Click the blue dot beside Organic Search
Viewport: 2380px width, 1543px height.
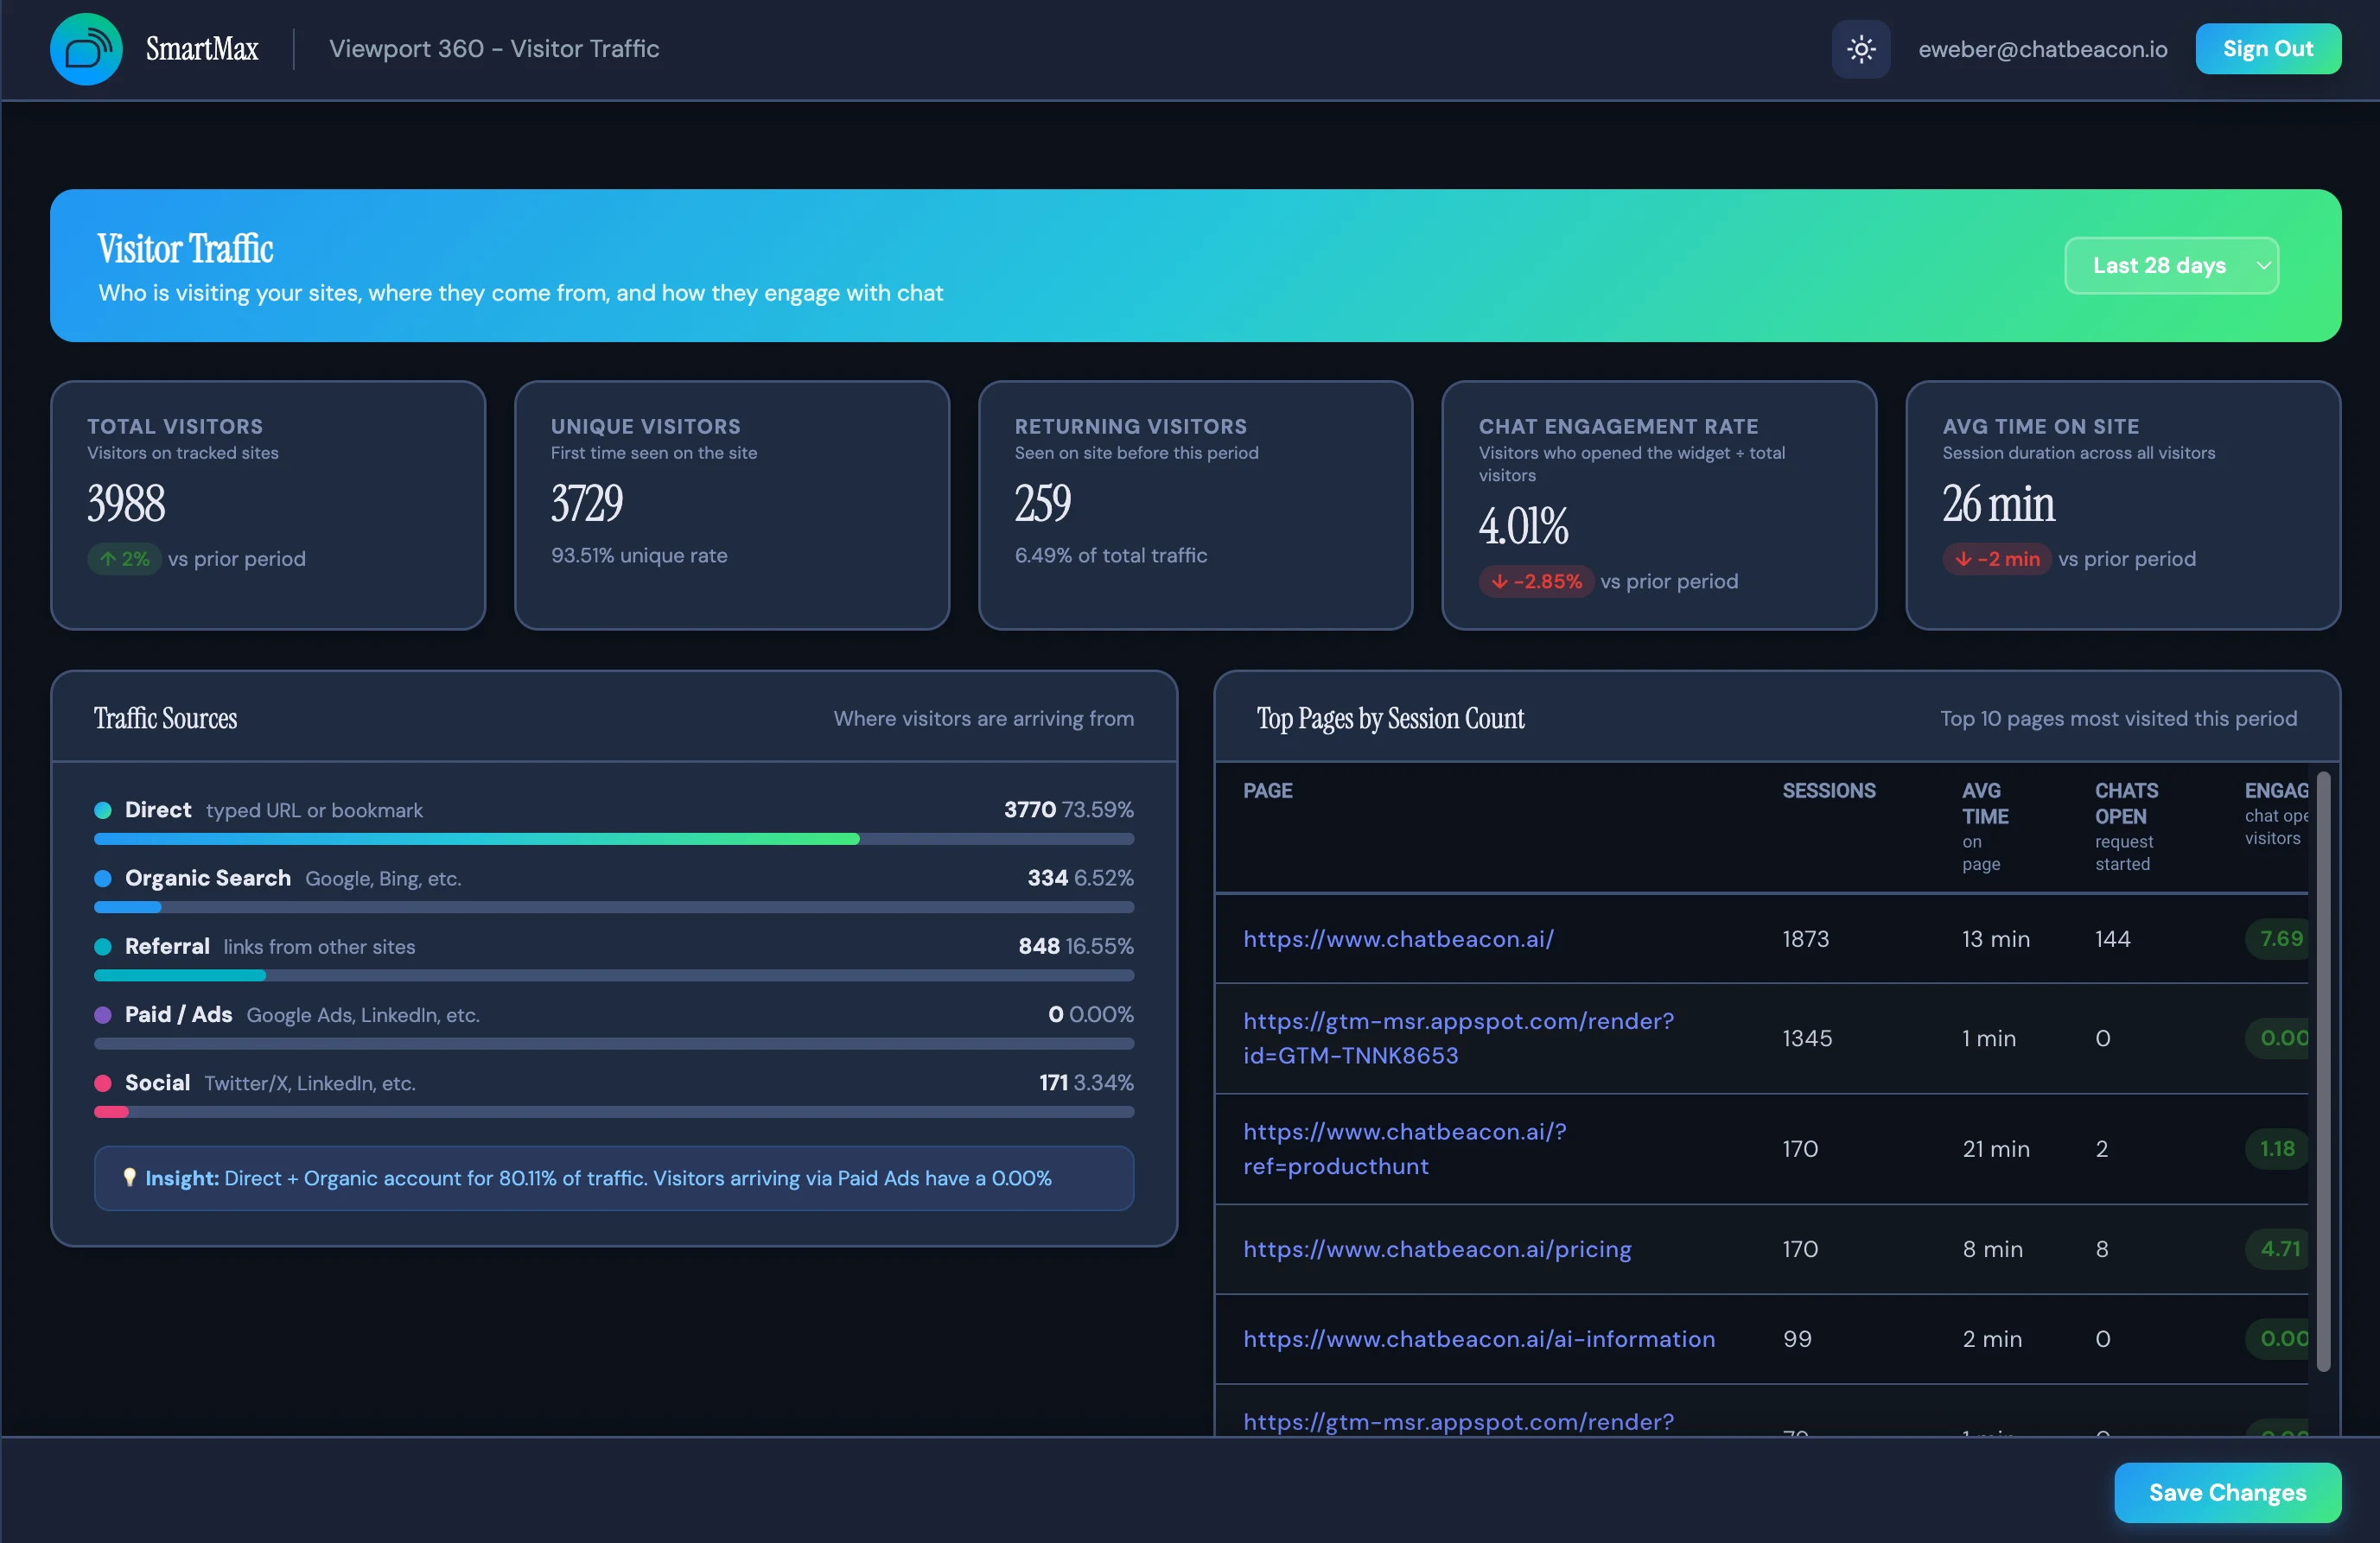(102, 878)
